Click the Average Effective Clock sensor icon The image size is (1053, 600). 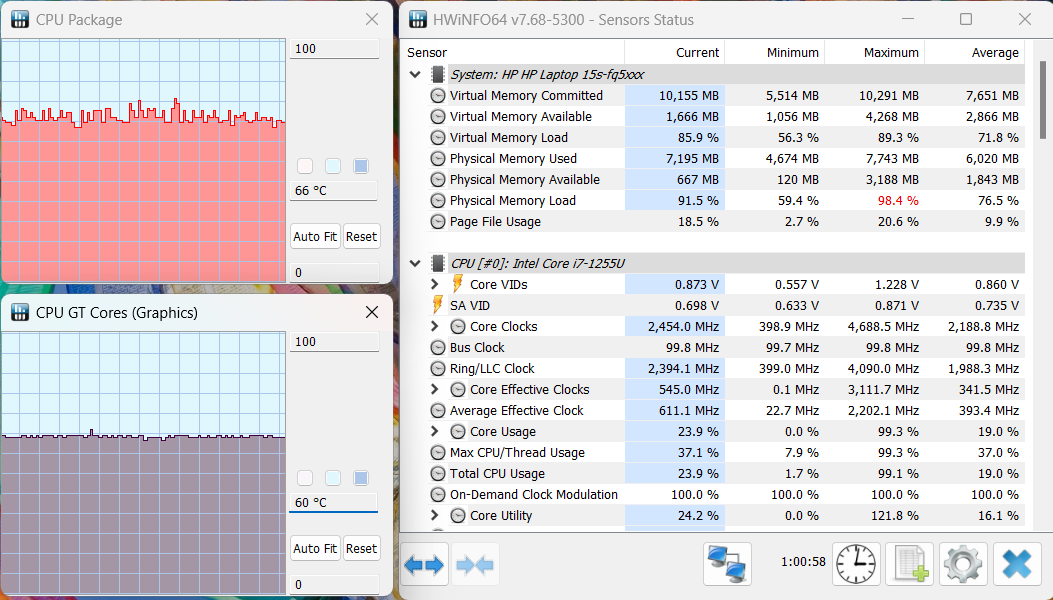coord(438,411)
